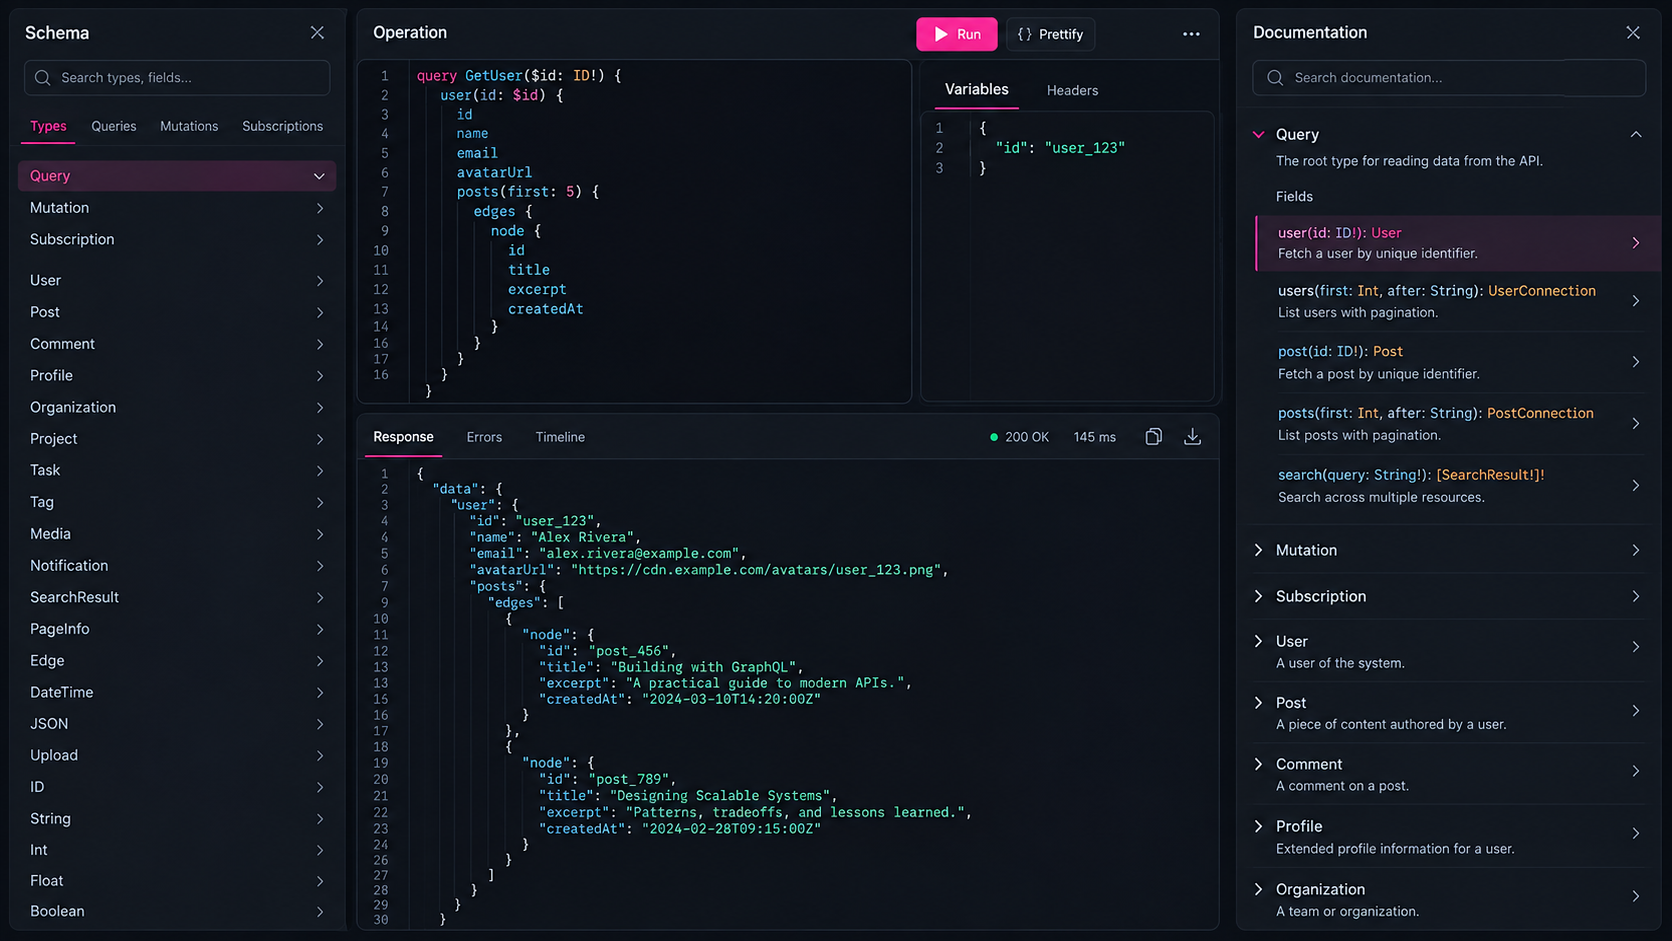Select the Int scalar
Viewport: 1672px width, 941px height.
coord(177,850)
